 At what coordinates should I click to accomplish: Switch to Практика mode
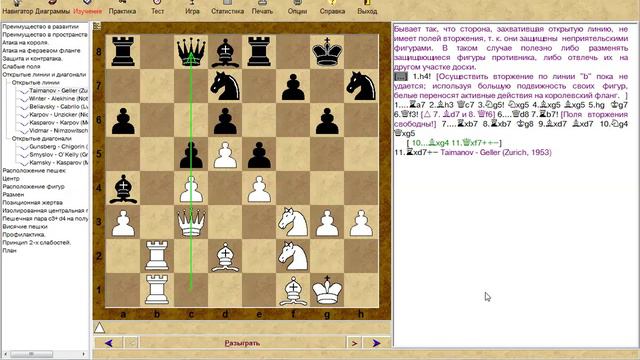point(122,8)
